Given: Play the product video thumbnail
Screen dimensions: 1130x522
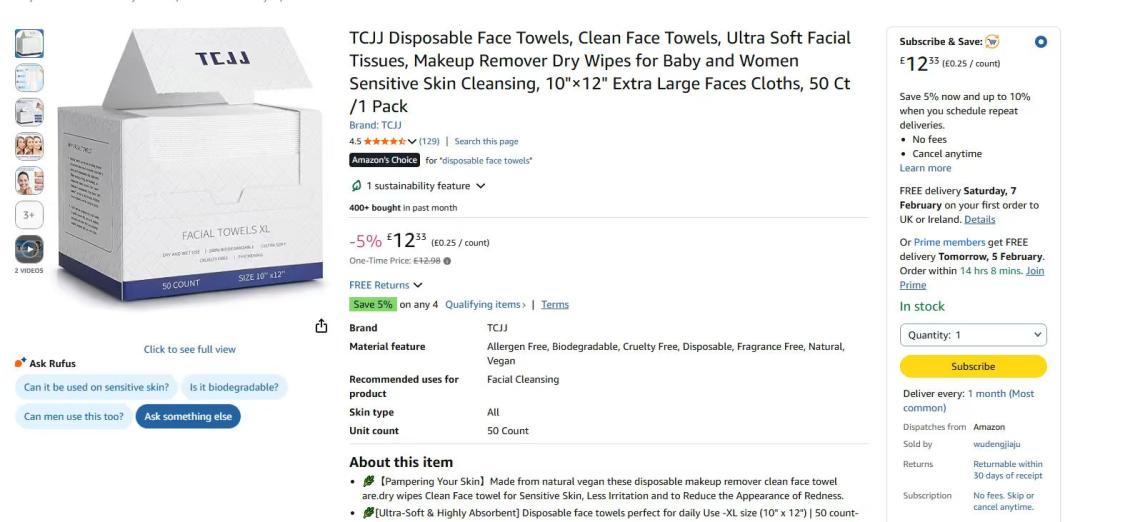Looking at the screenshot, I should click(29, 249).
